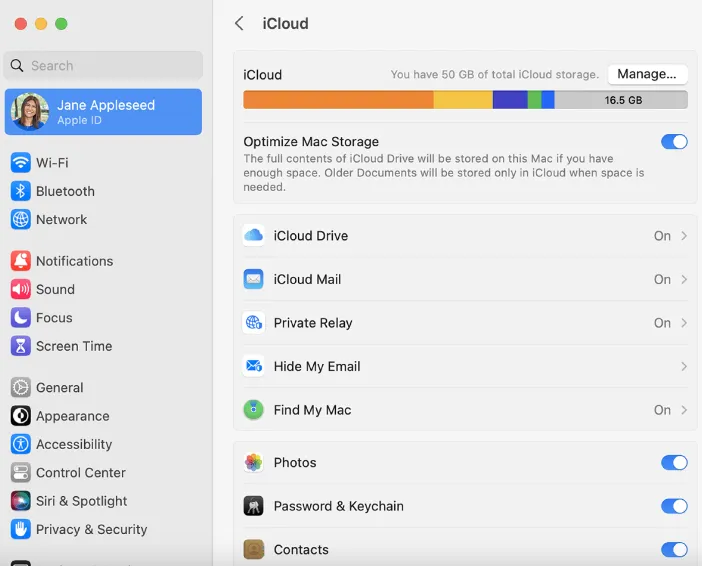Go back with the back arrow
Screen dimensions: 702x566
240,23
